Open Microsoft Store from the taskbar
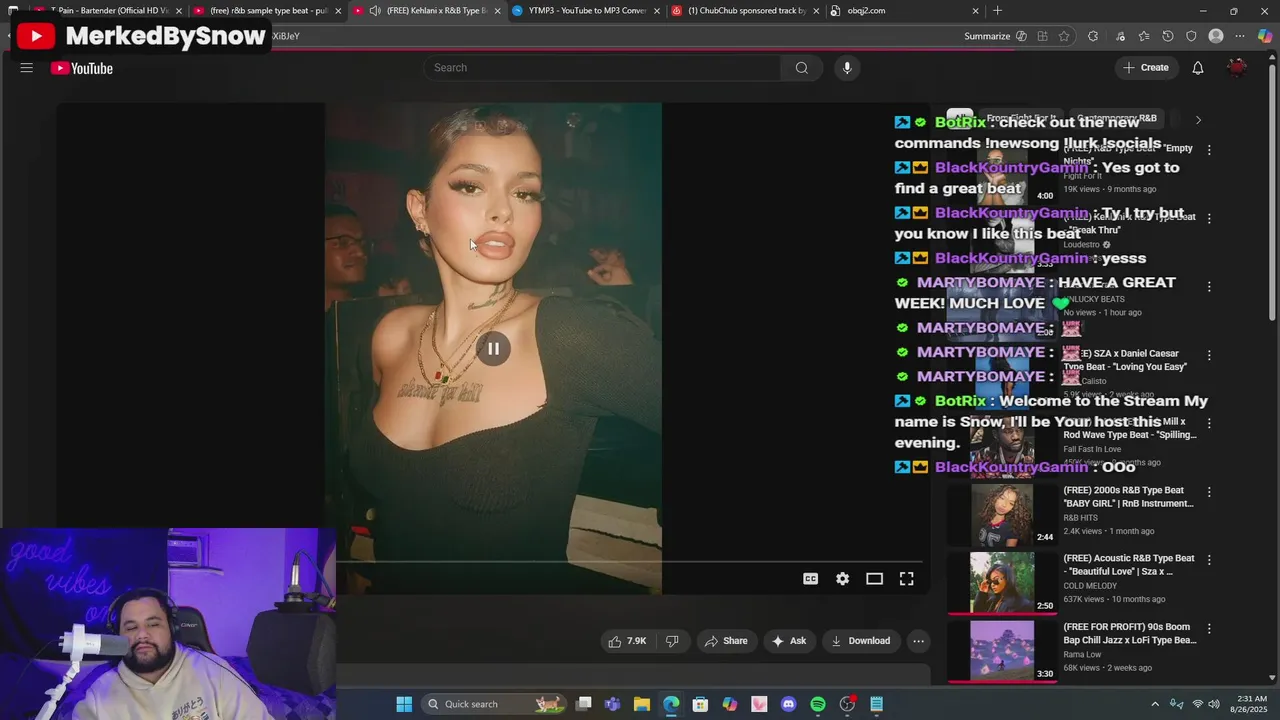 click(x=700, y=704)
